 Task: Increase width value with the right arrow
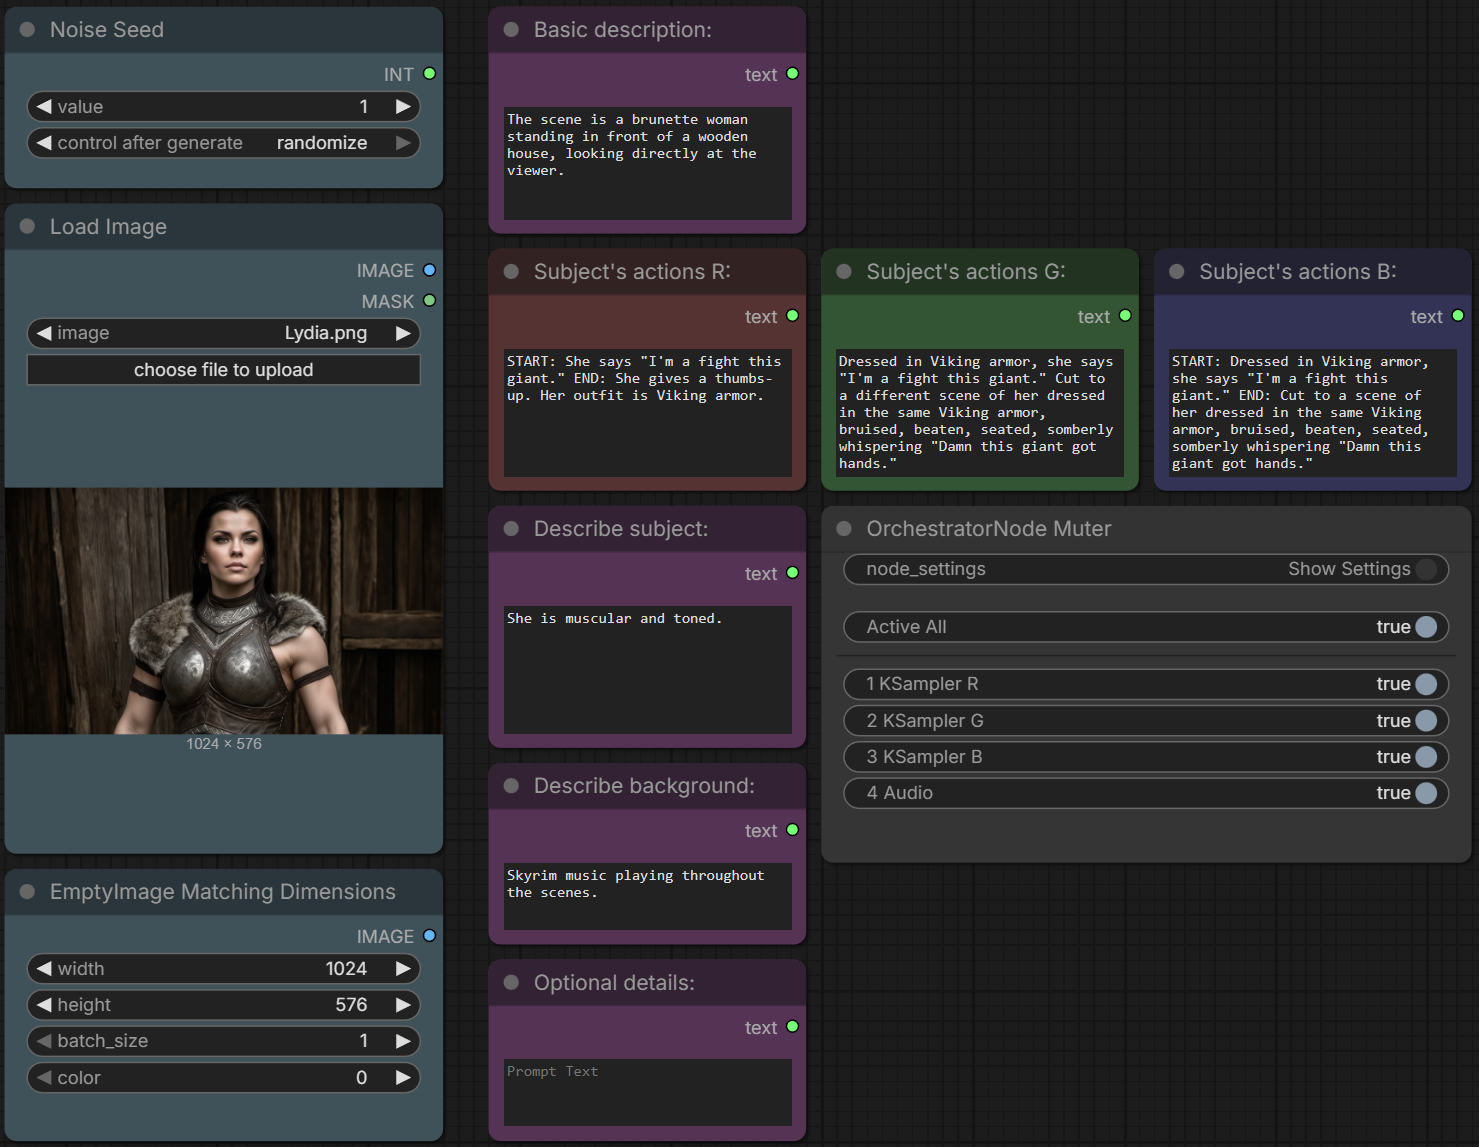point(403,968)
